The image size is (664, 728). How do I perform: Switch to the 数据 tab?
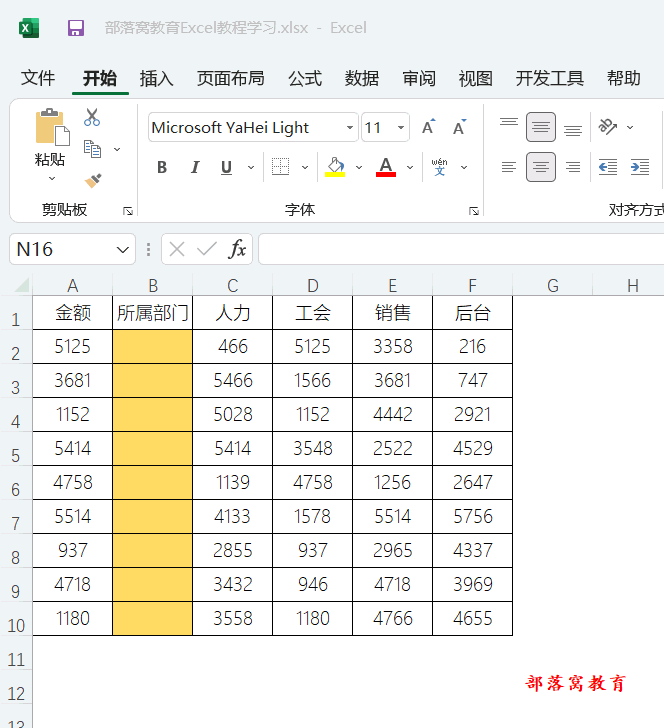pos(362,78)
